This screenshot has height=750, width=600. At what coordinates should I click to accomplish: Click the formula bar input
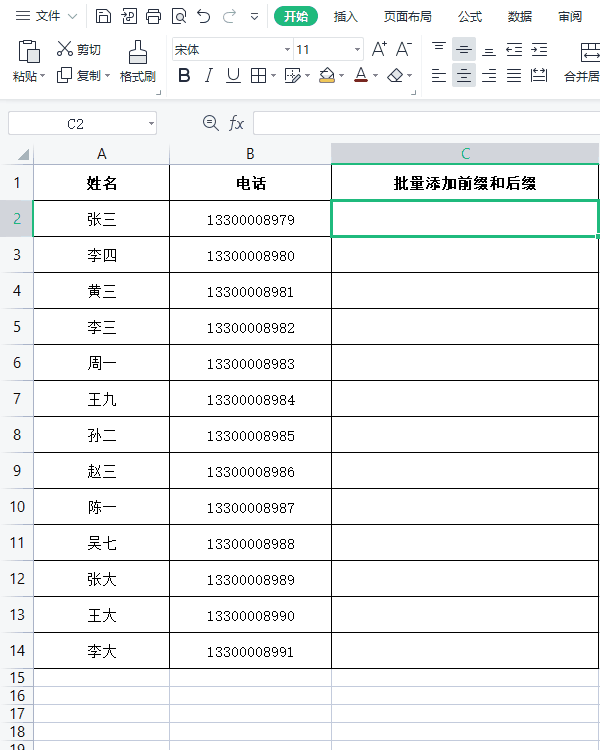(x=426, y=123)
